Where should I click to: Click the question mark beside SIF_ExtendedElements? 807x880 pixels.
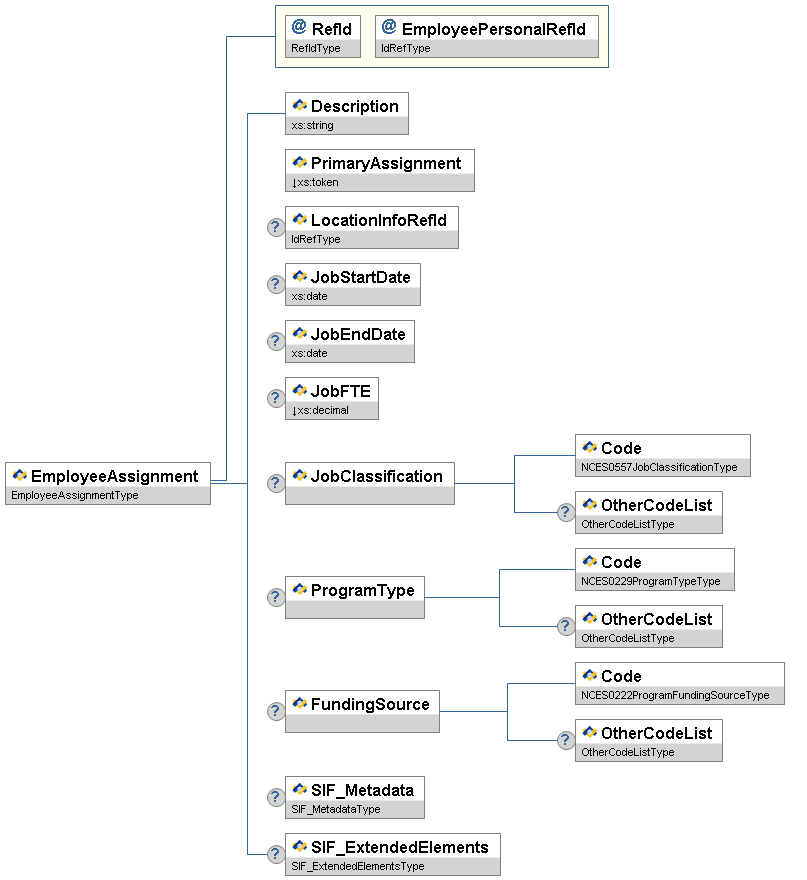276,854
